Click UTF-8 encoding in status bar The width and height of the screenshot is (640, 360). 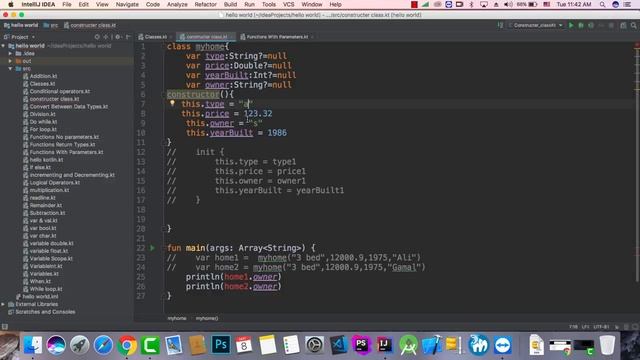coord(601,327)
